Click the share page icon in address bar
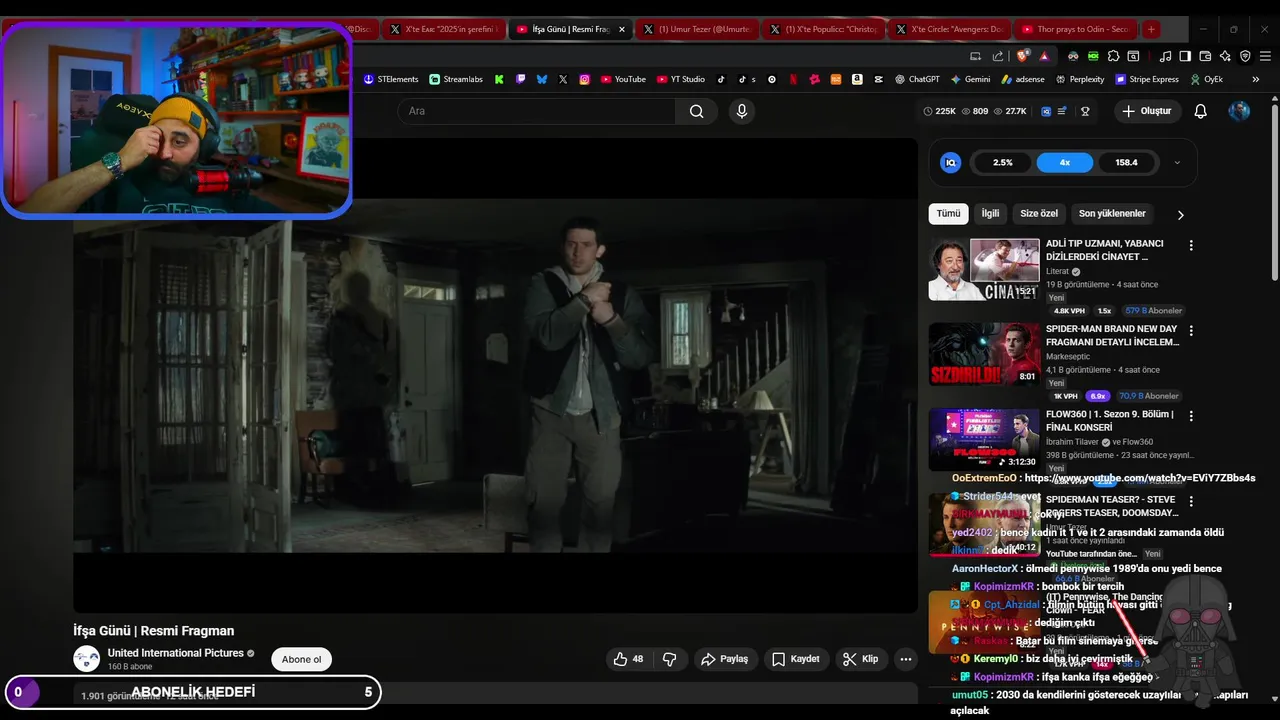The height and width of the screenshot is (720, 1280). click(998, 56)
